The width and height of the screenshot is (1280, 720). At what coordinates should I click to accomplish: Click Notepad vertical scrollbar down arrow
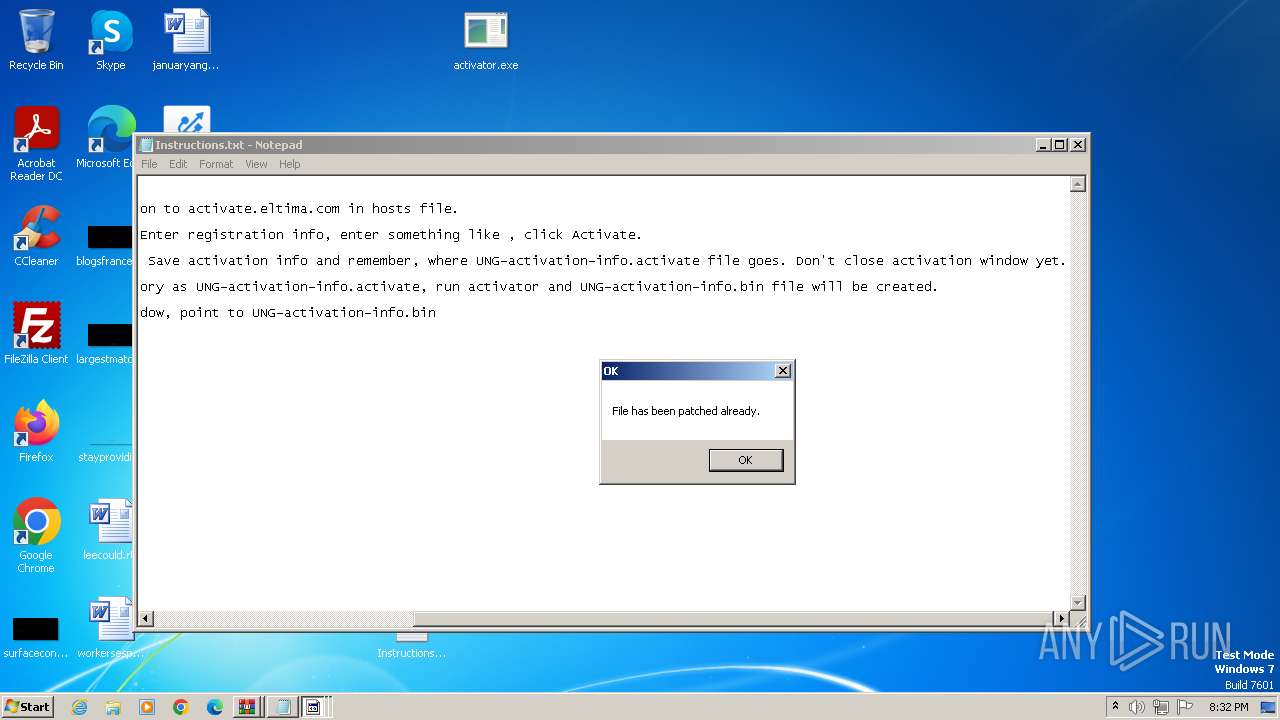1078,602
